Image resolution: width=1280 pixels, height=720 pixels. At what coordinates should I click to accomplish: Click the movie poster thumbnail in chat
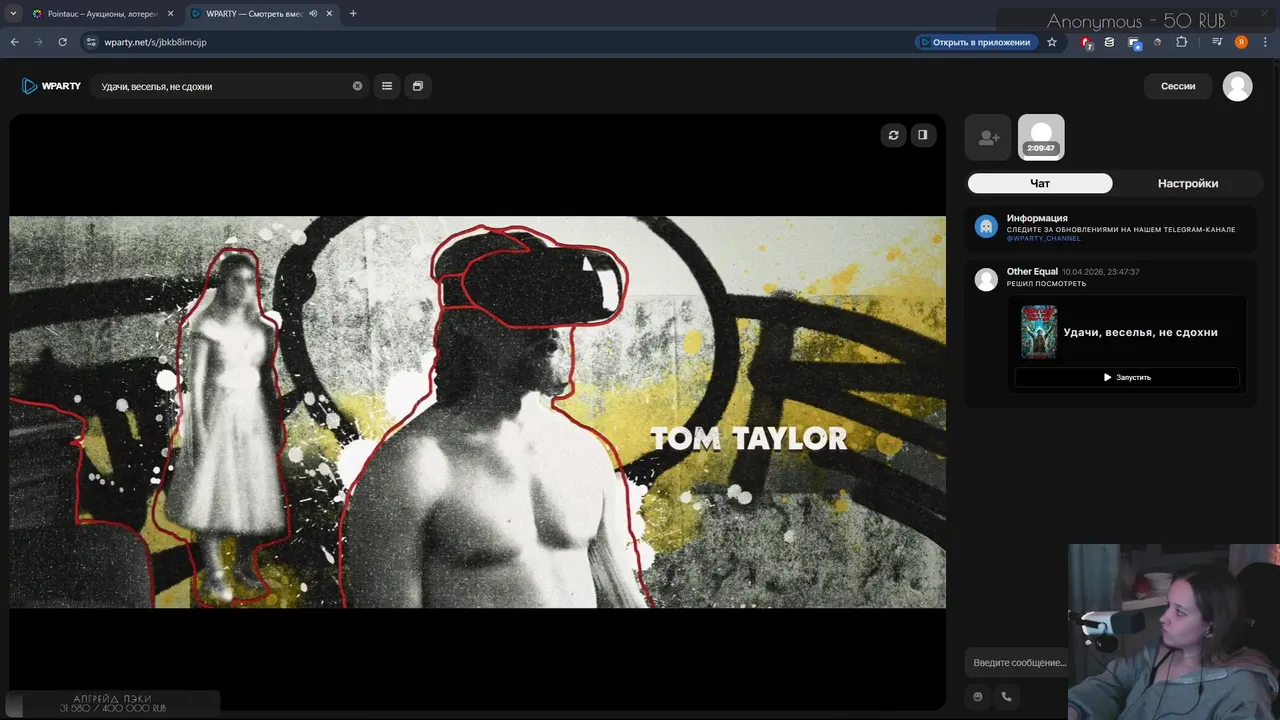pyautogui.click(x=1038, y=332)
